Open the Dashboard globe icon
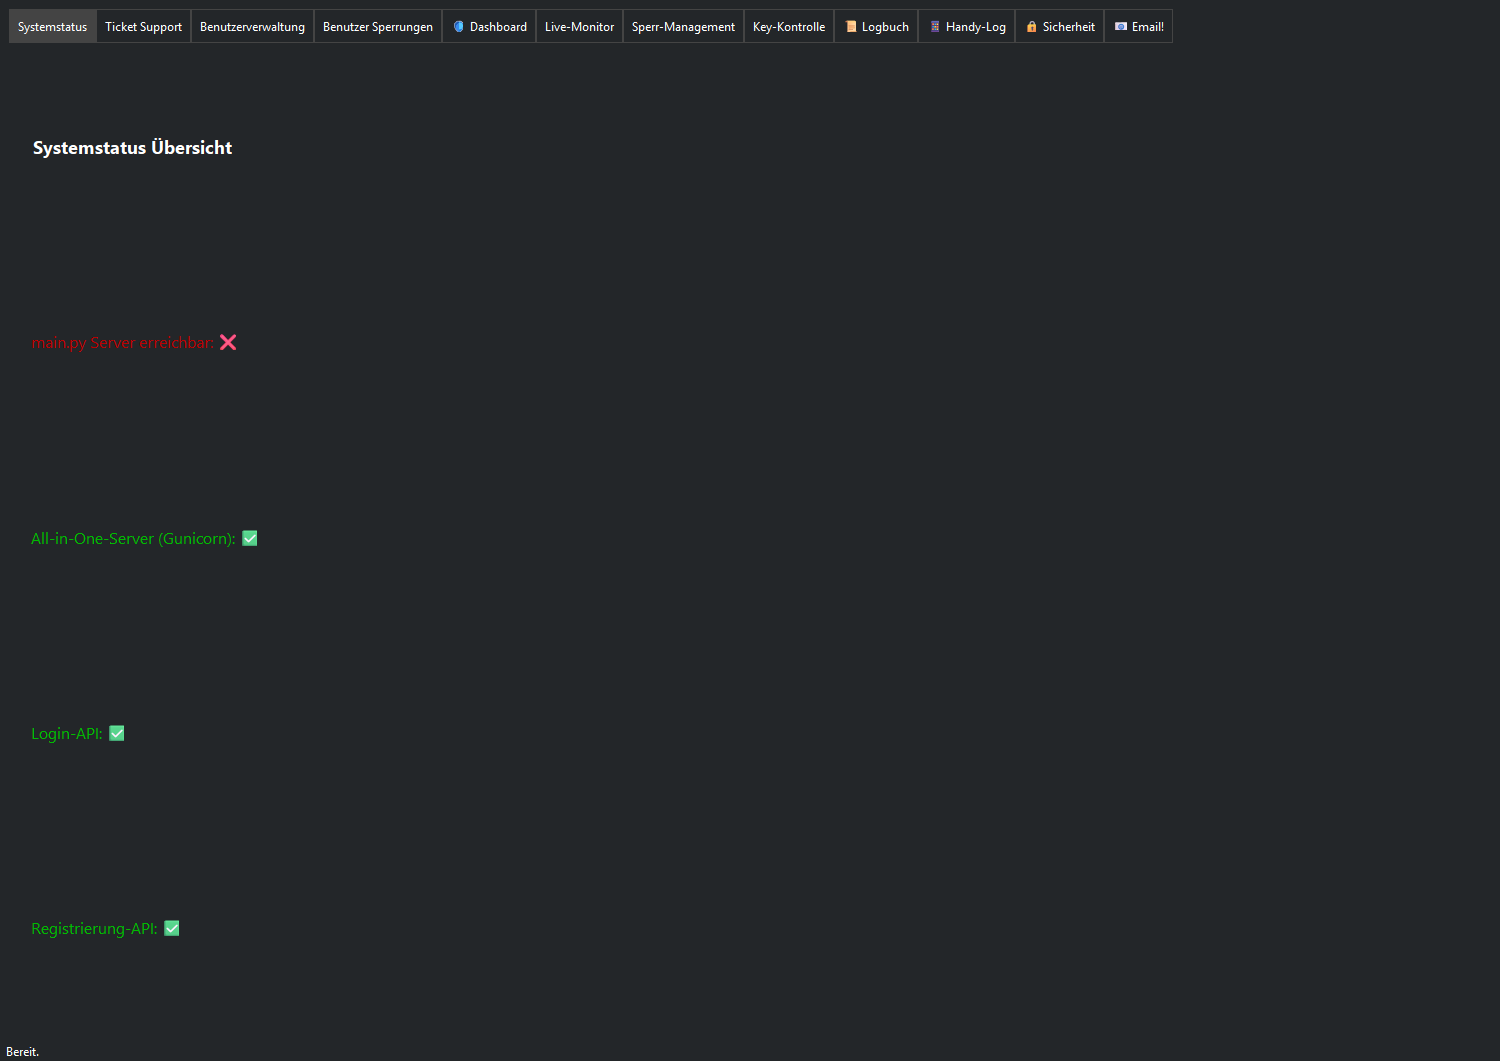 [457, 26]
